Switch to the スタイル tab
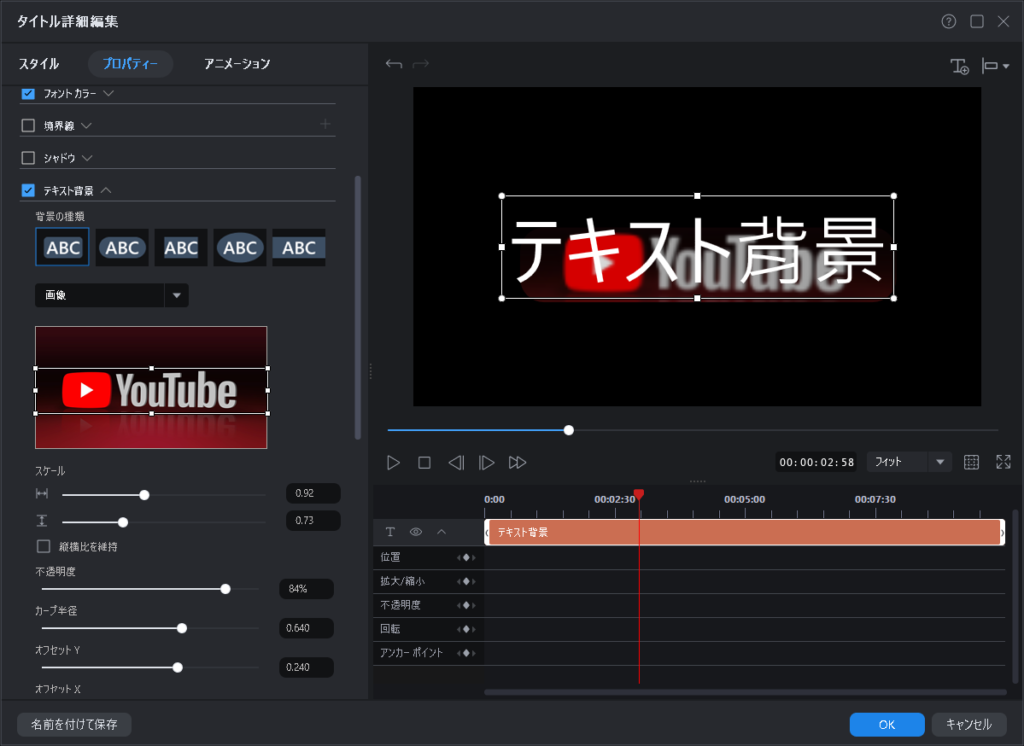The width and height of the screenshot is (1024, 746). [39, 64]
